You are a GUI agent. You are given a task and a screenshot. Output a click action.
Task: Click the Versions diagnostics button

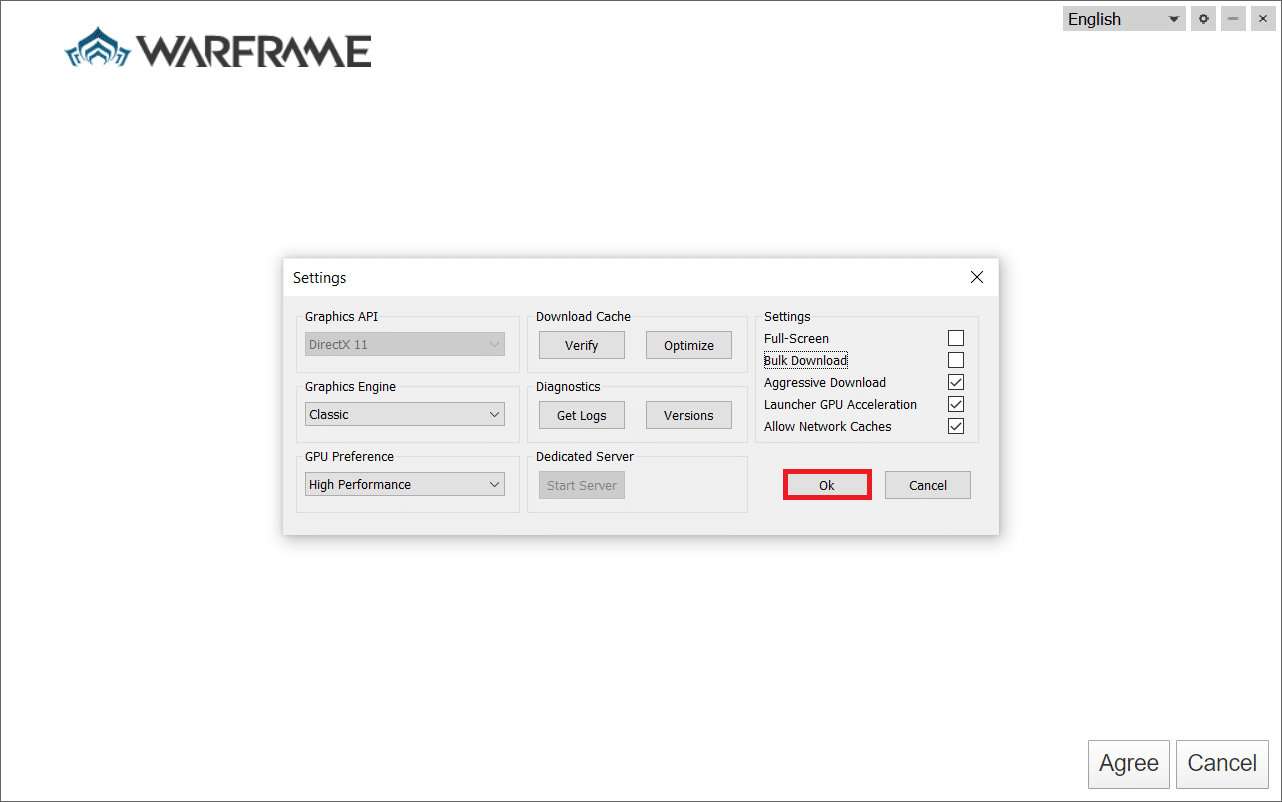[x=689, y=415]
